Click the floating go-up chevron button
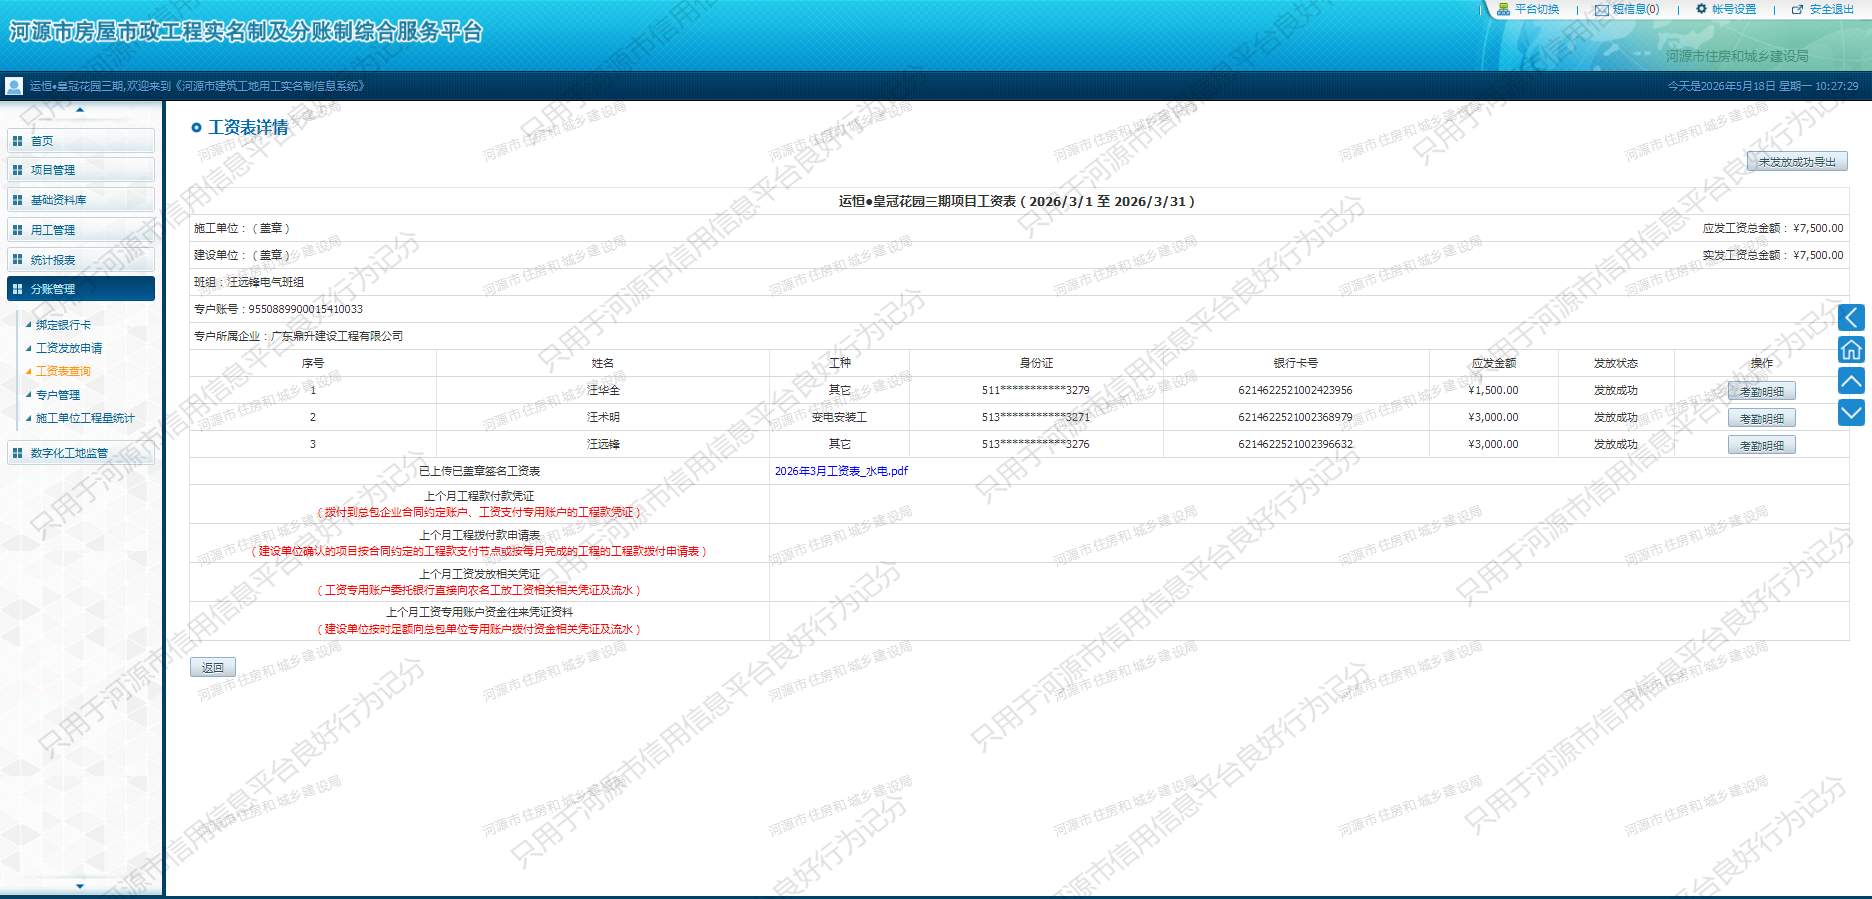The height and width of the screenshot is (899, 1872). tap(1851, 381)
